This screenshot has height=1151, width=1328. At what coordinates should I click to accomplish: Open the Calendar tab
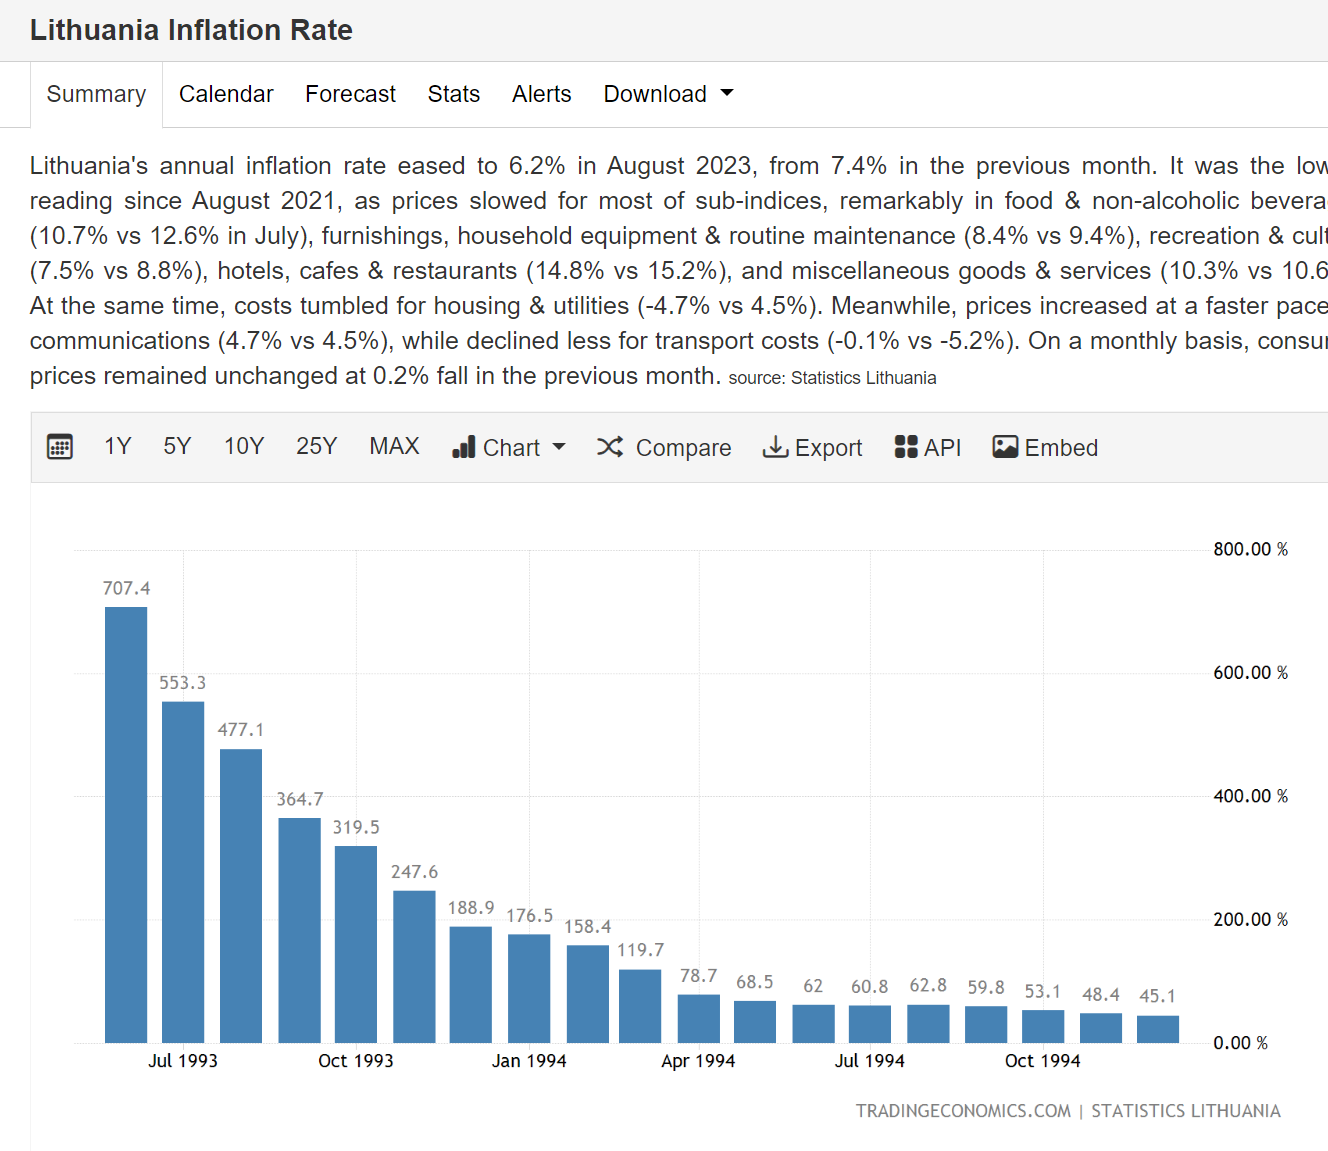226,94
